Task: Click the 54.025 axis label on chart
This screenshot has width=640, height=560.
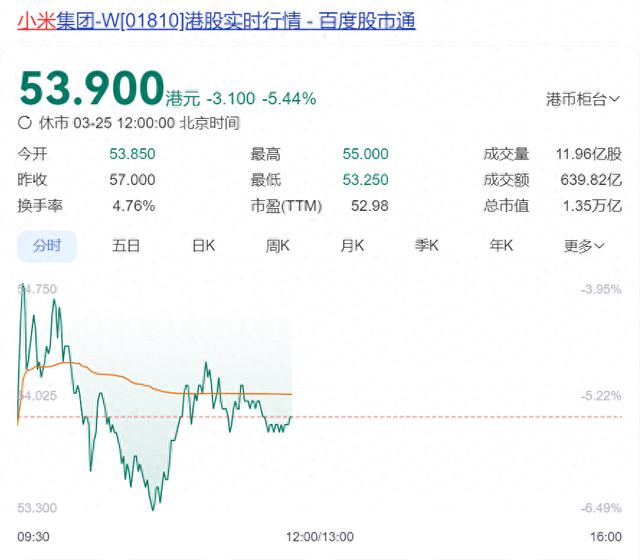Action: pyautogui.click(x=37, y=396)
